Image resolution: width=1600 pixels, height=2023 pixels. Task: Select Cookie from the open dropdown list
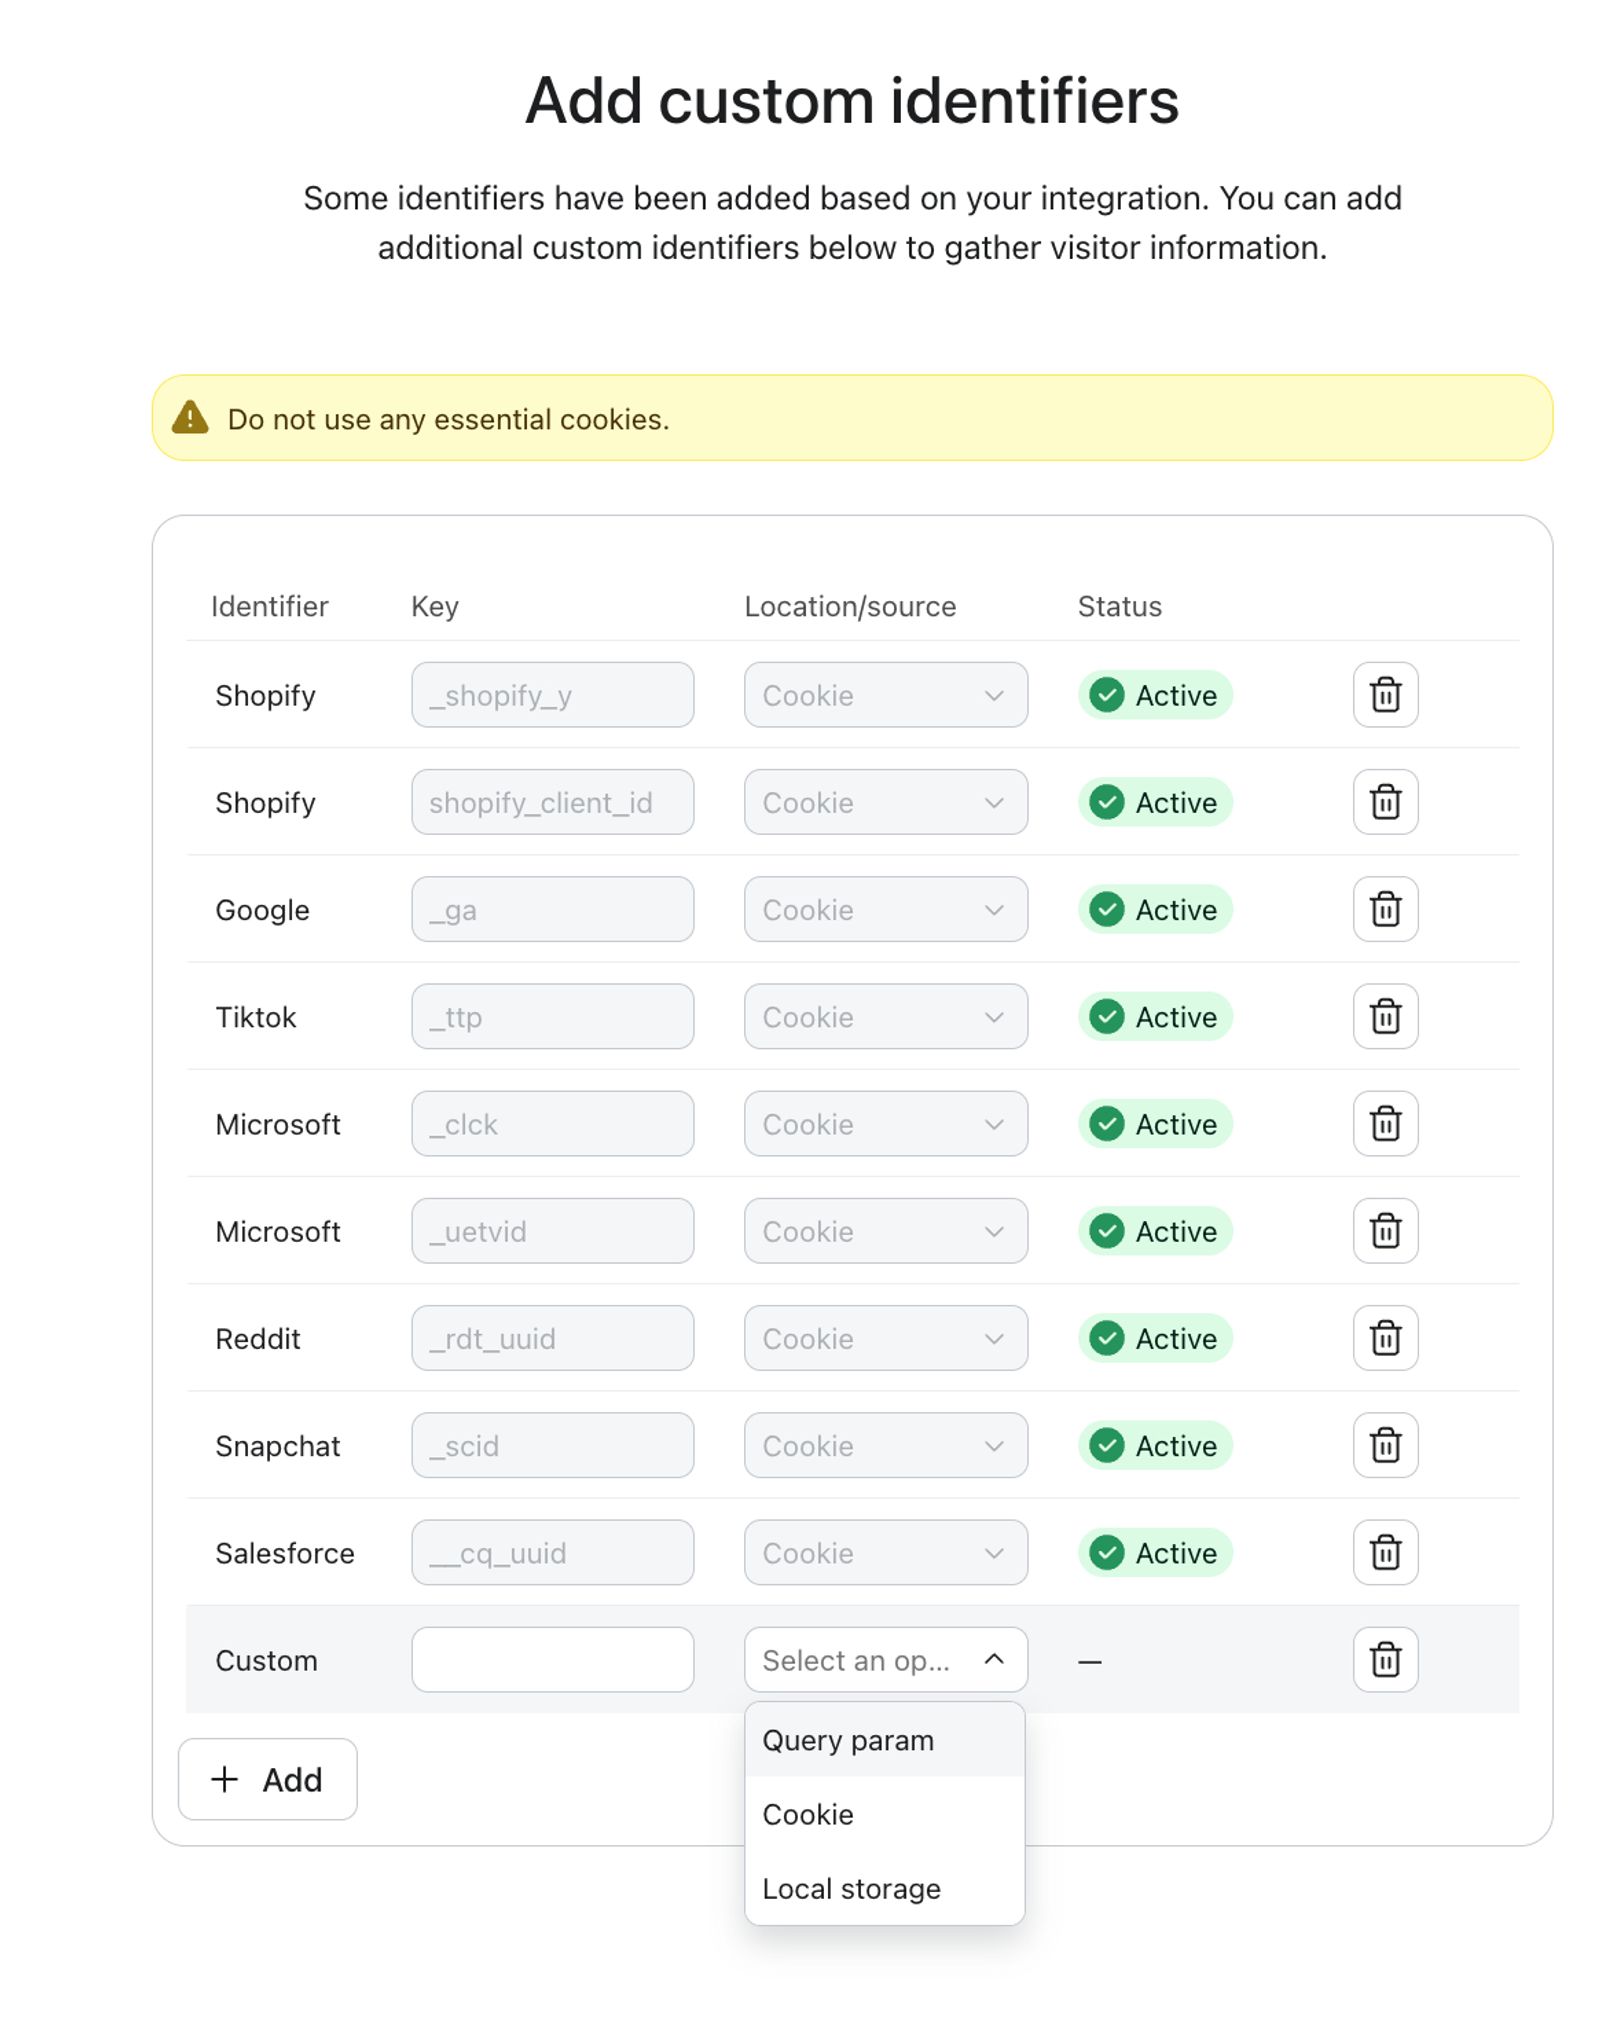885,1814
